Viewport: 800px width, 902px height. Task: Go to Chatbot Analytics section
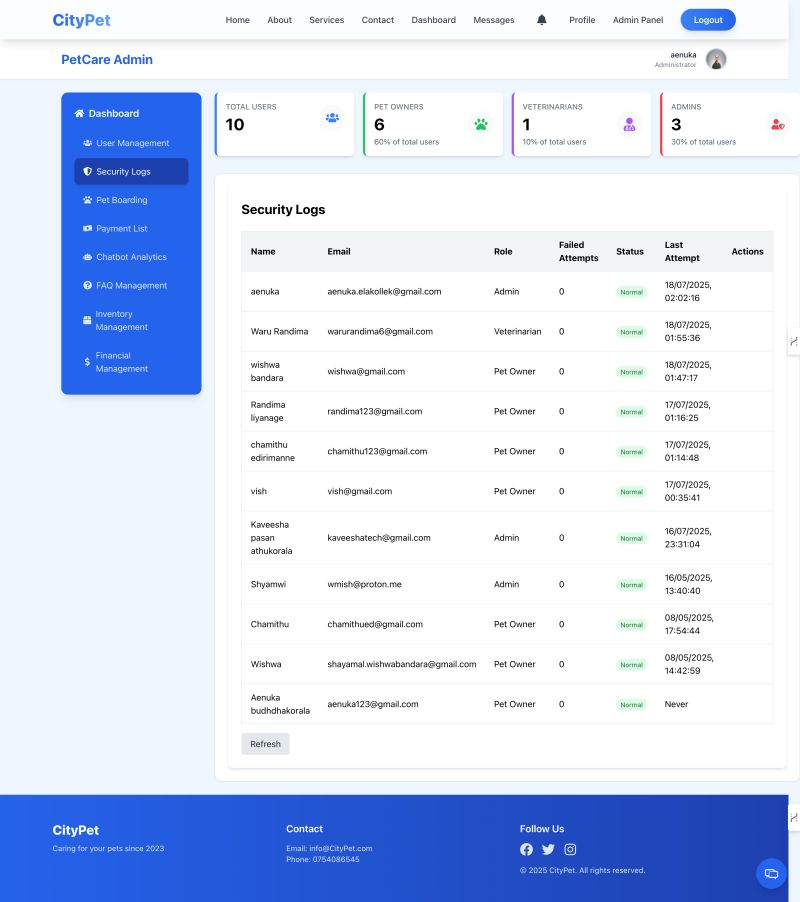(x=131, y=257)
